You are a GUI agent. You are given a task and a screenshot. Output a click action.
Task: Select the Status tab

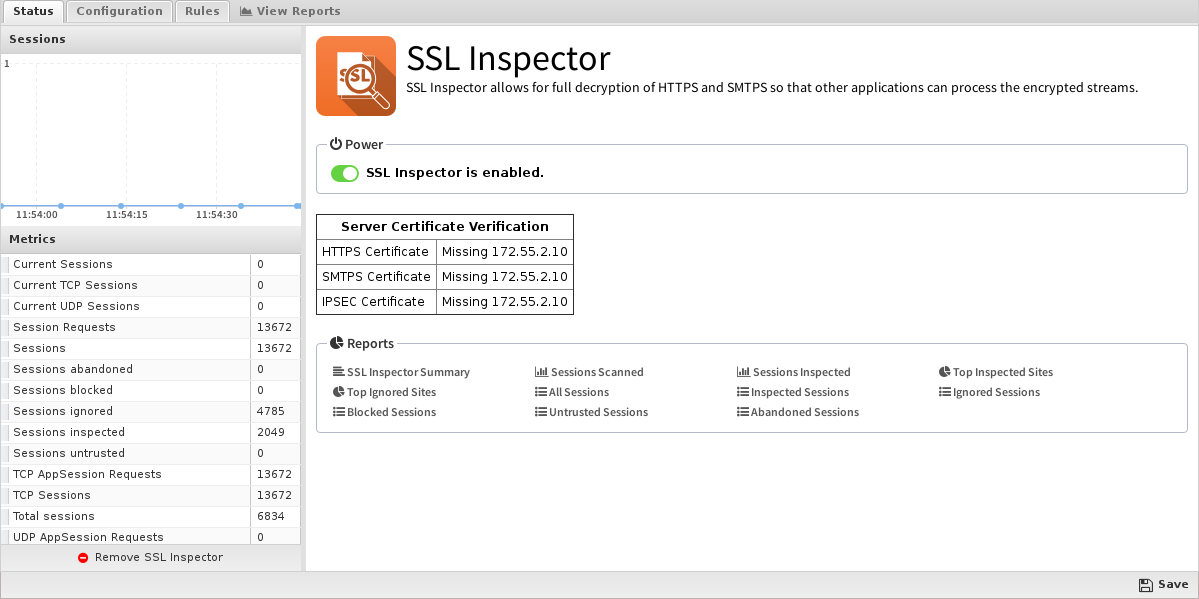pos(33,11)
